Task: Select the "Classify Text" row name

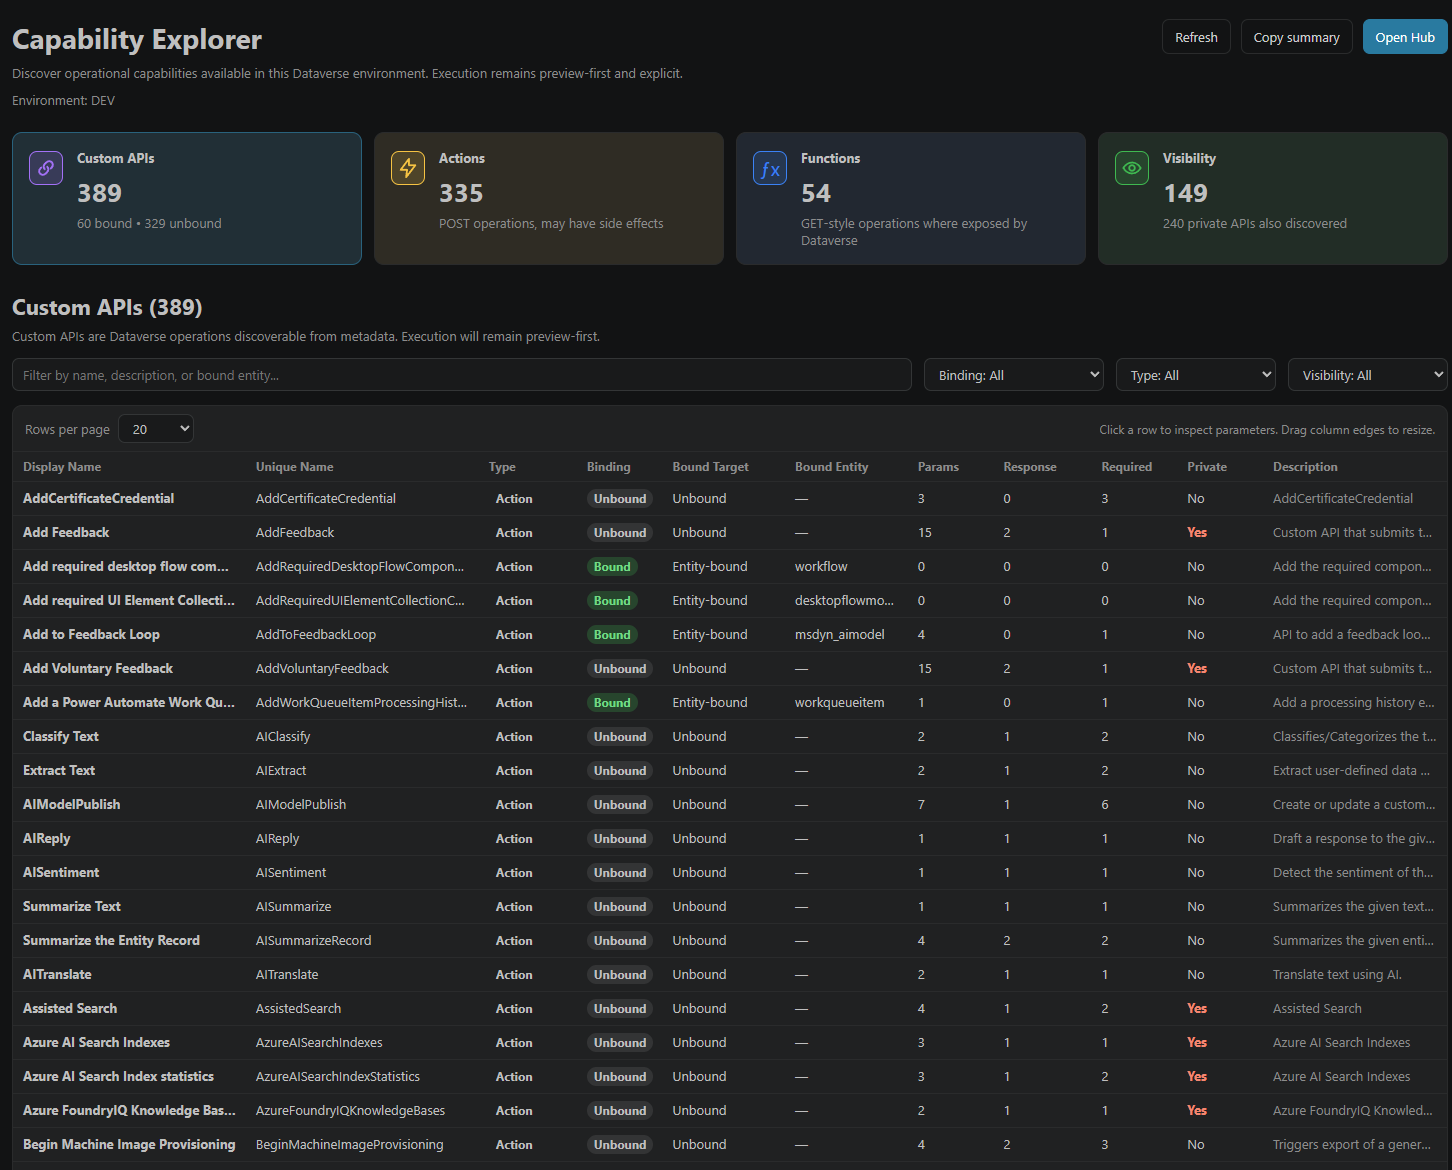Action: 61,737
